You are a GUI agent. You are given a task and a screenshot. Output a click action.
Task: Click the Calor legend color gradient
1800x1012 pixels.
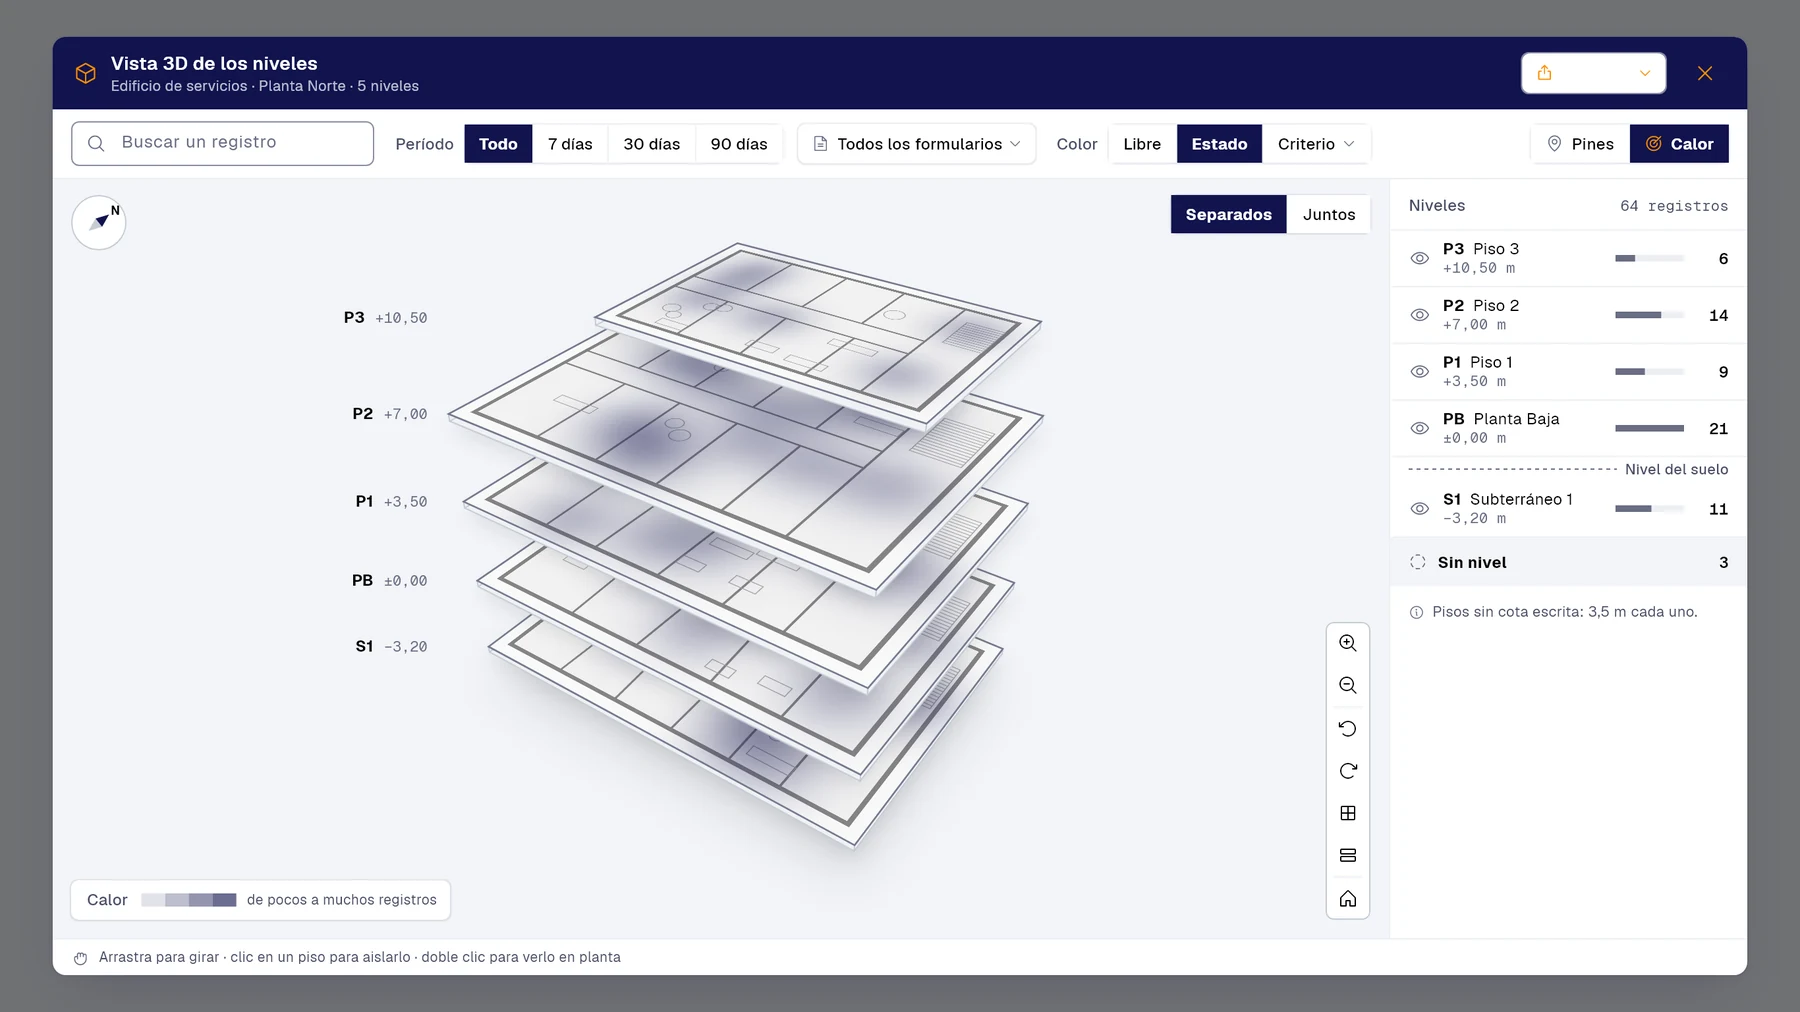point(189,900)
